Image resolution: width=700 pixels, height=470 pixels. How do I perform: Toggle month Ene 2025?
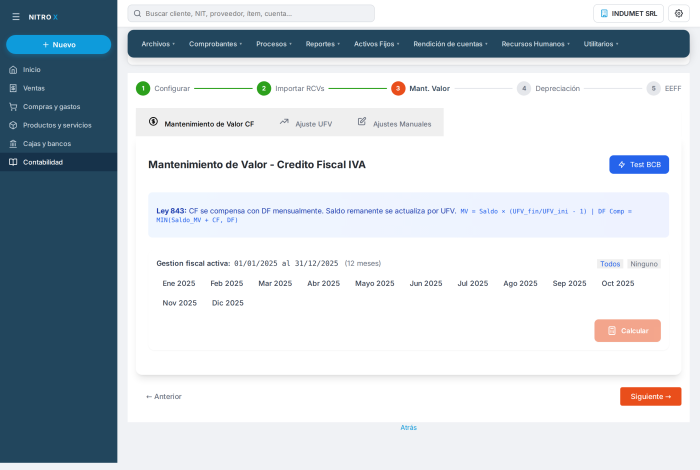[179, 283]
